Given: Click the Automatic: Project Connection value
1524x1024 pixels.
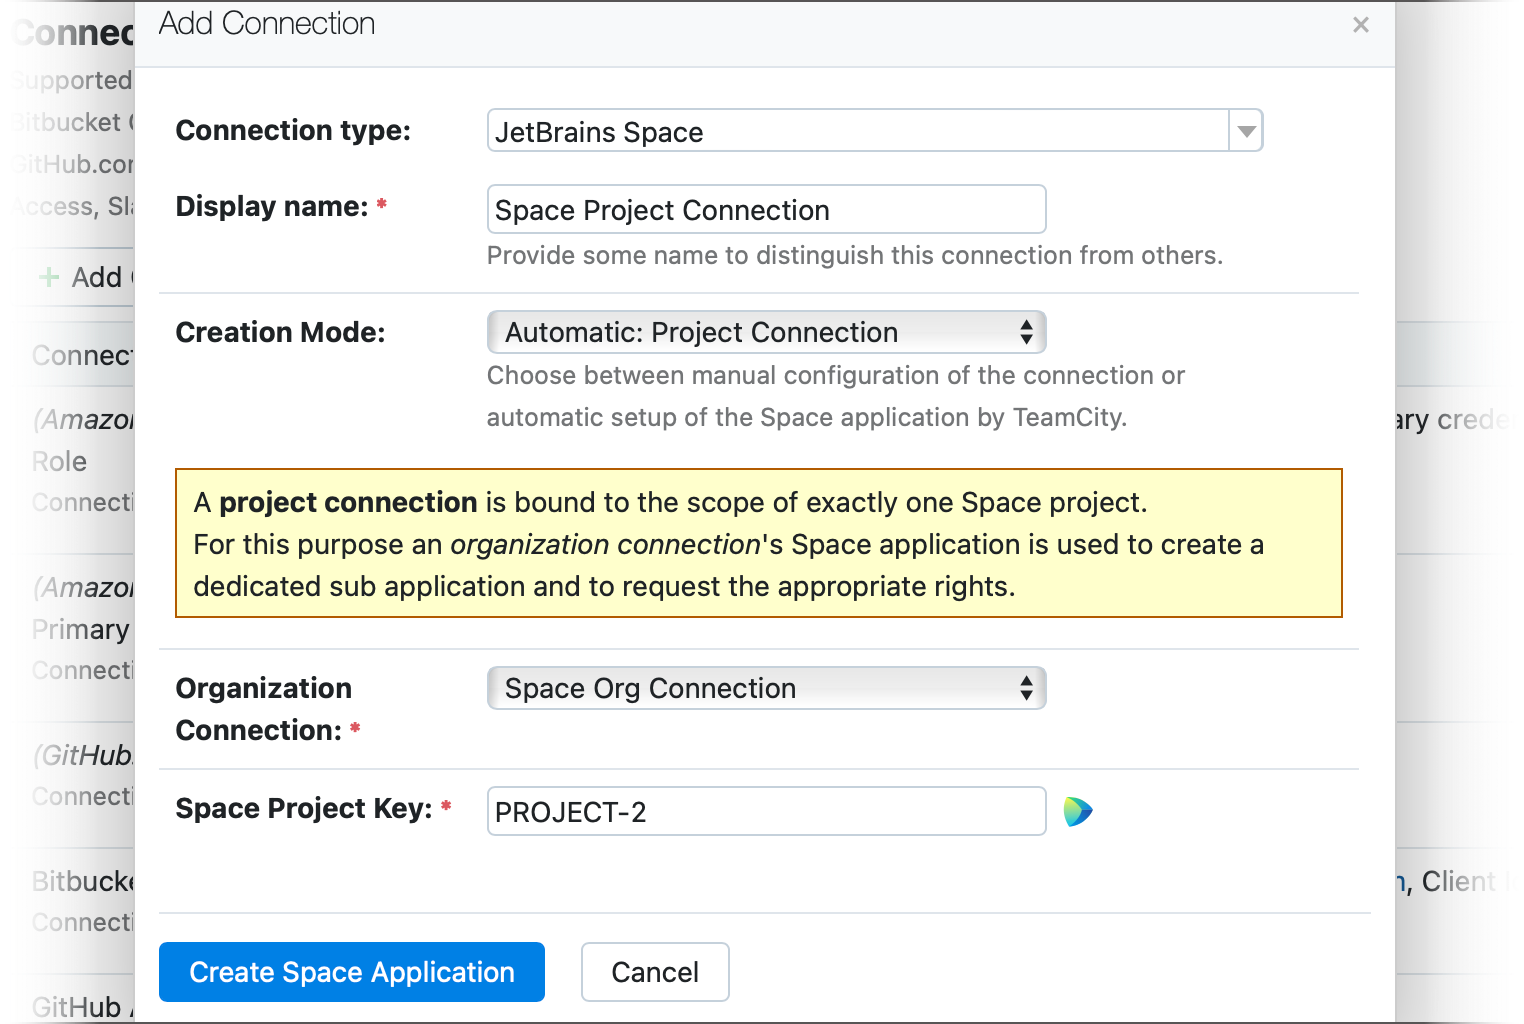Looking at the screenshot, I should pyautogui.click(x=700, y=332).
